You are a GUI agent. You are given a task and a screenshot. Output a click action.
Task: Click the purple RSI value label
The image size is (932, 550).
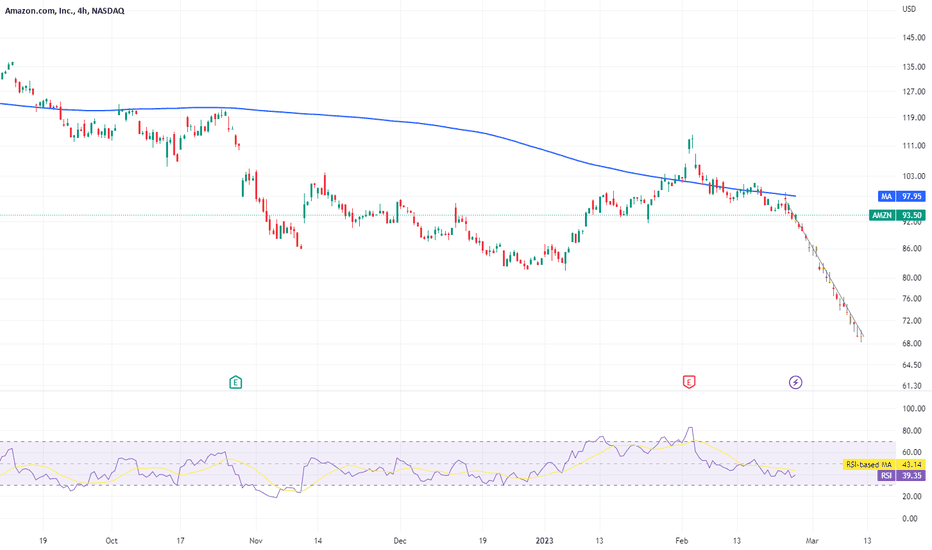tap(900, 476)
